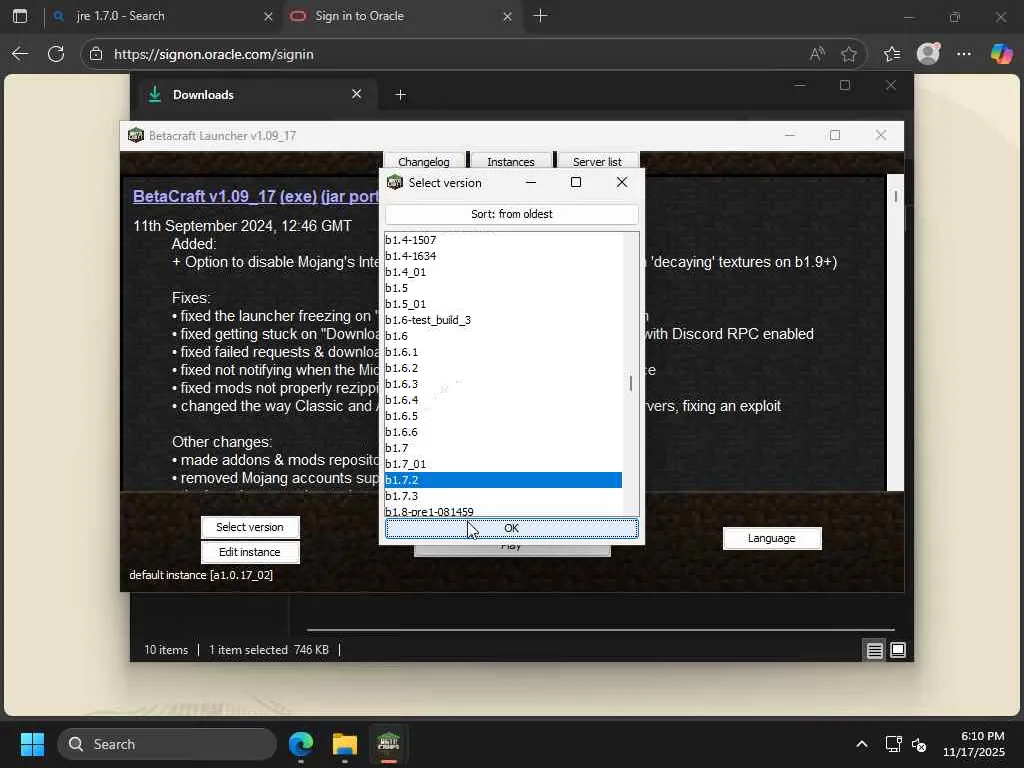
Task: Open the Instances tab in Betacraft
Action: pyautogui.click(x=511, y=161)
